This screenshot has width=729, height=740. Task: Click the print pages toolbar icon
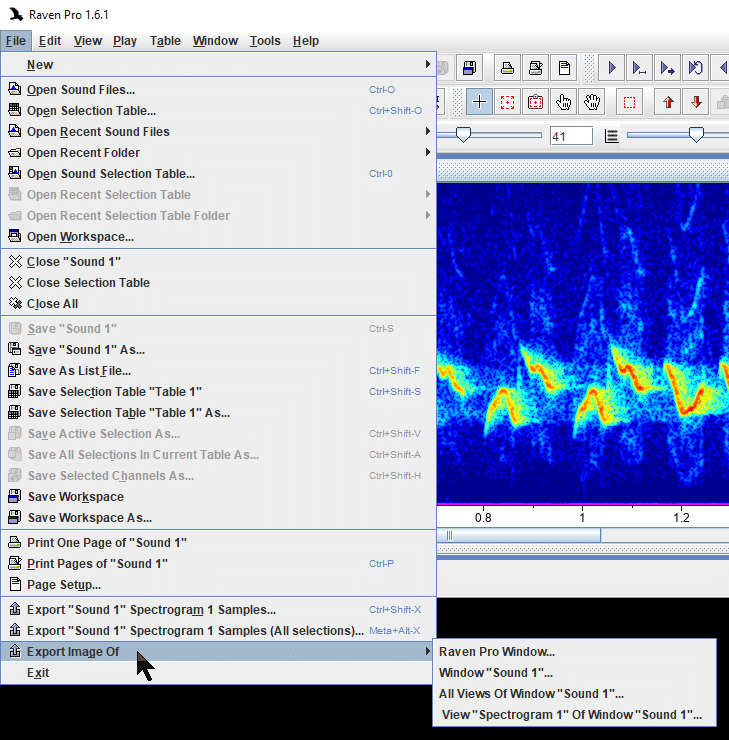click(x=536, y=68)
